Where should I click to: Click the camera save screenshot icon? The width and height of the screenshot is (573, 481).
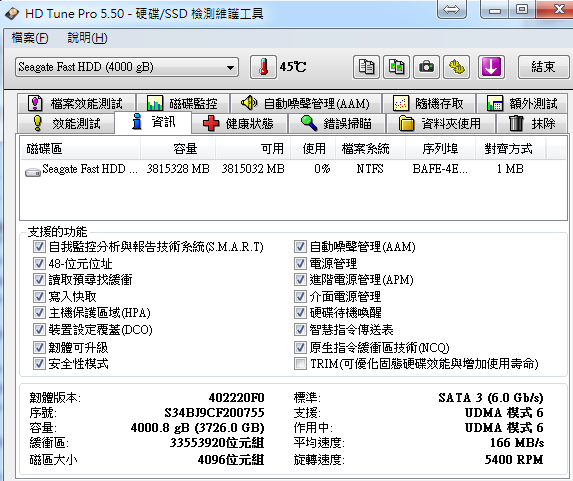[426, 67]
